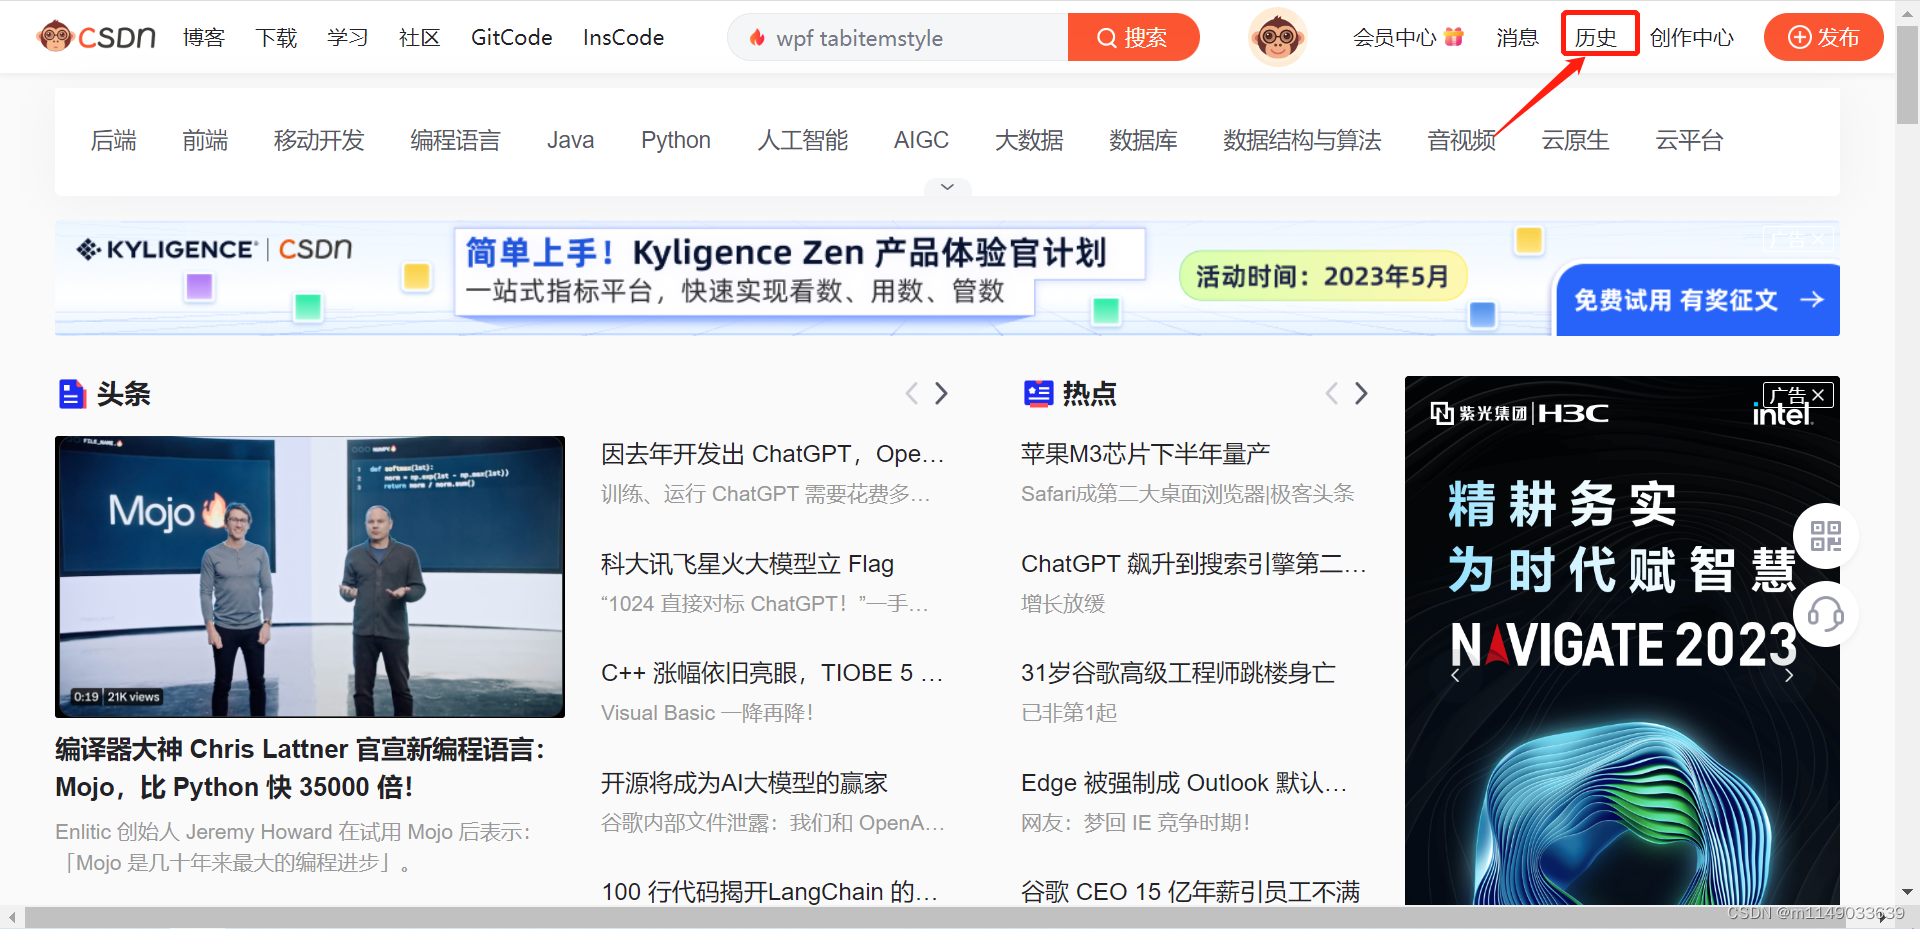This screenshot has width=1920, height=929.
Task: Open the CSDN logo homepage link
Action: click(x=96, y=37)
